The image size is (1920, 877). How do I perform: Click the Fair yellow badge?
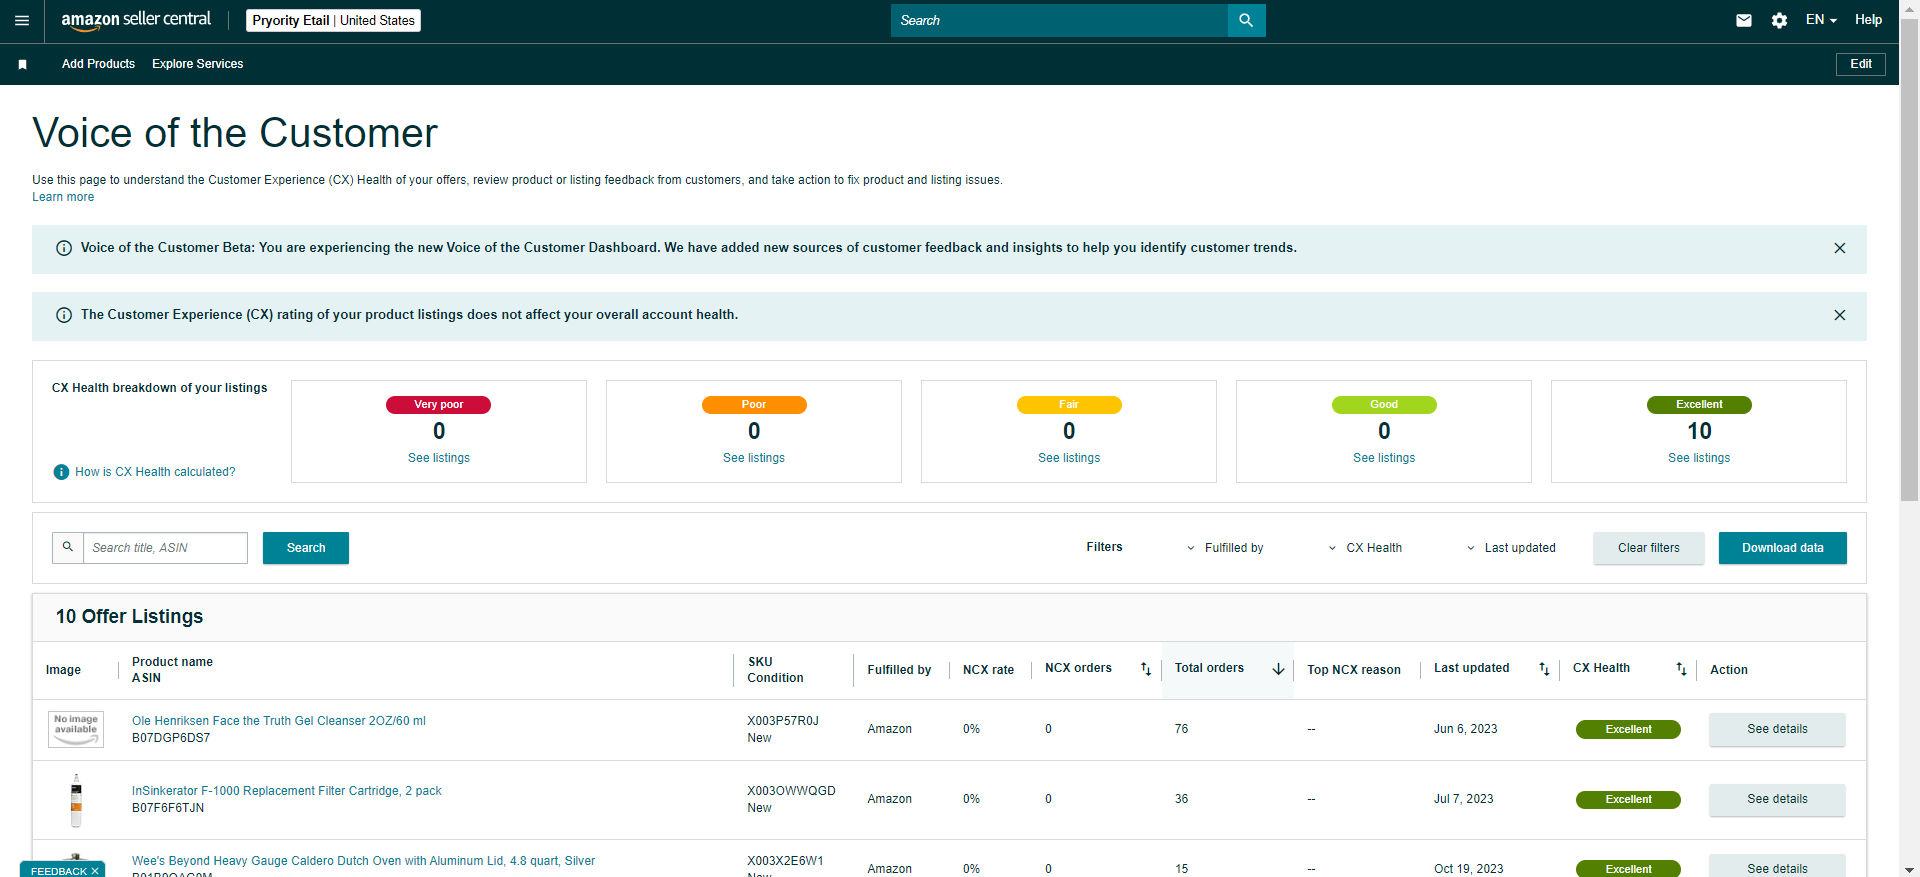click(1069, 405)
